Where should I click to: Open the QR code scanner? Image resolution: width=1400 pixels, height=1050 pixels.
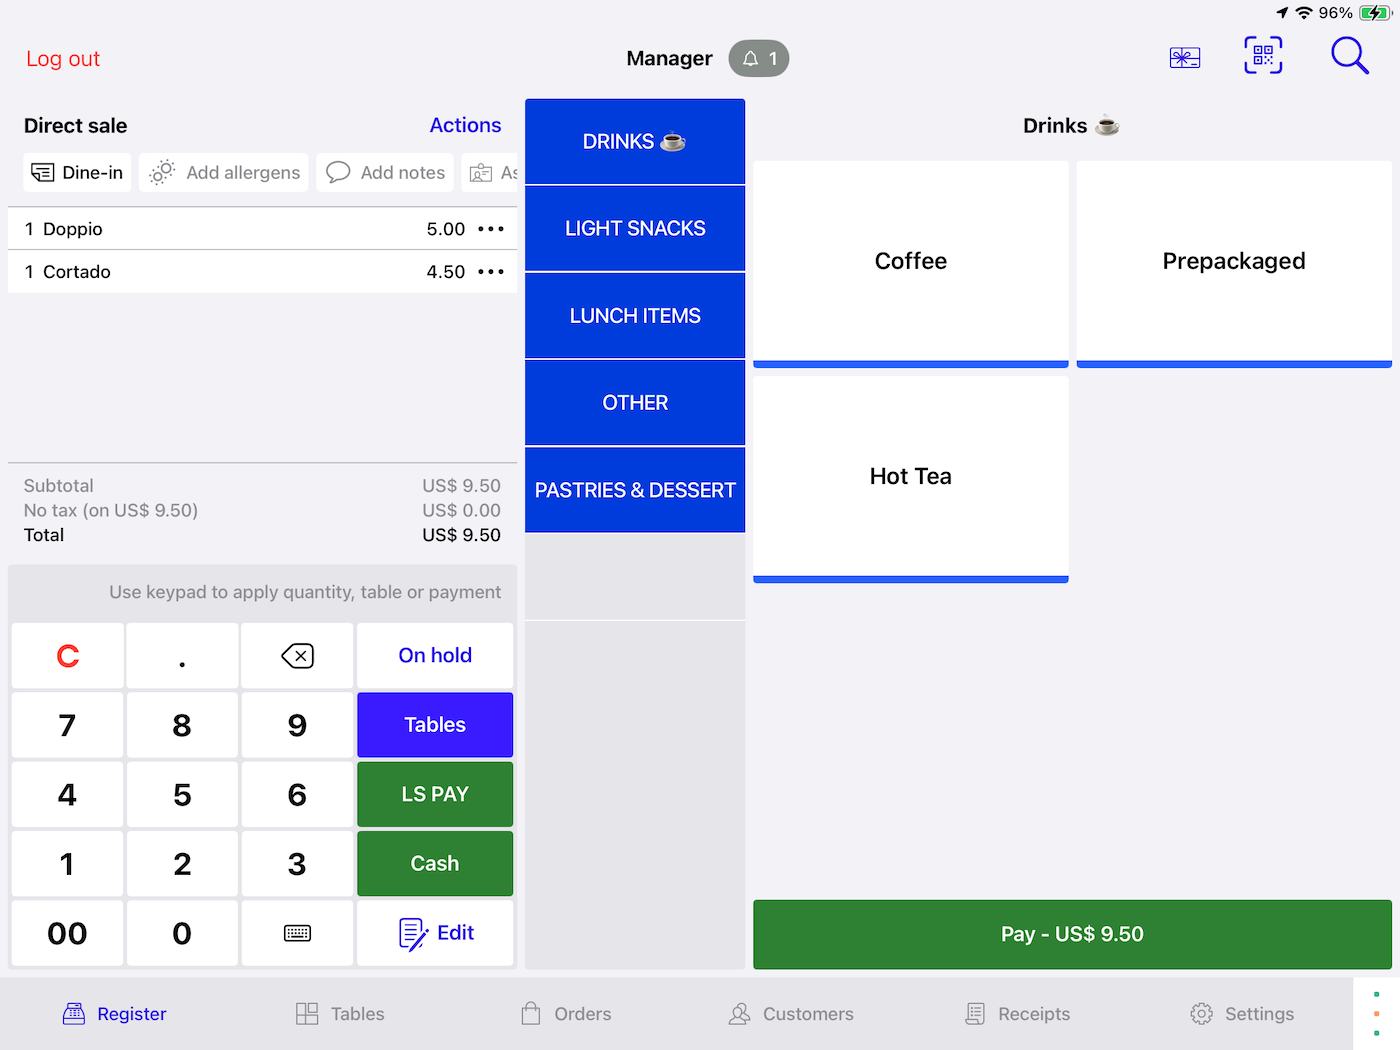(1262, 56)
